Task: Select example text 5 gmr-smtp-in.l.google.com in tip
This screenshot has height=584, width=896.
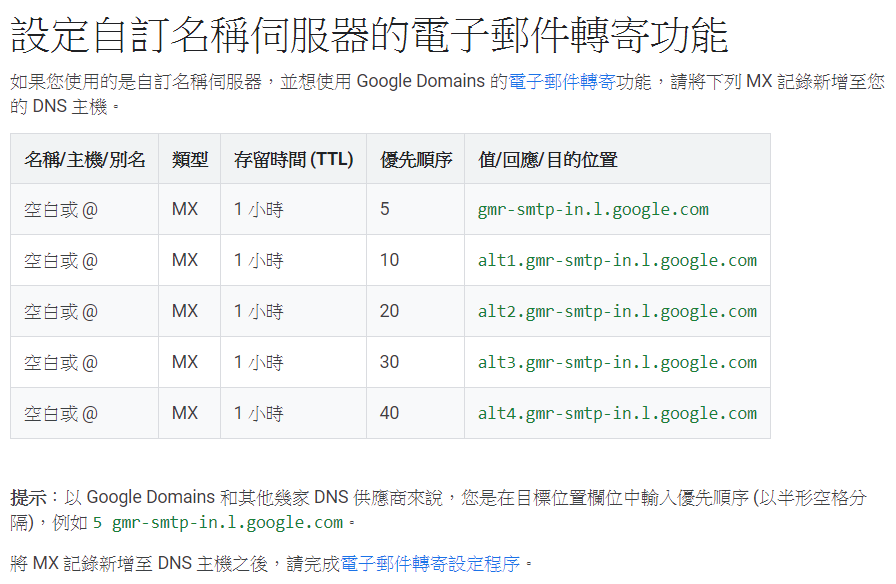Action: click(218, 522)
